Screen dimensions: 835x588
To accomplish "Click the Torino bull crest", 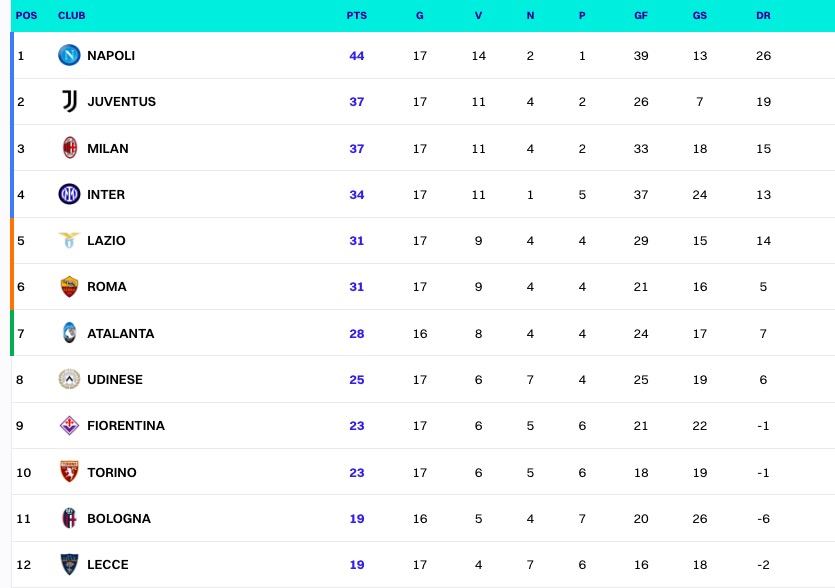I will (x=69, y=472).
